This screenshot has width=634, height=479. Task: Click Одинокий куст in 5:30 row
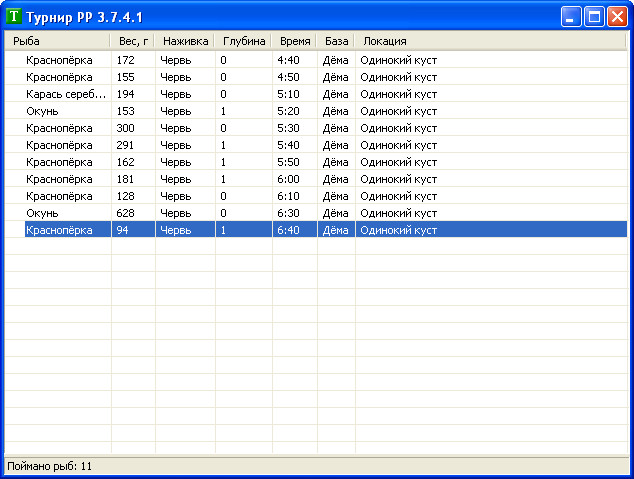pyautogui.click(x=399, y=128)
